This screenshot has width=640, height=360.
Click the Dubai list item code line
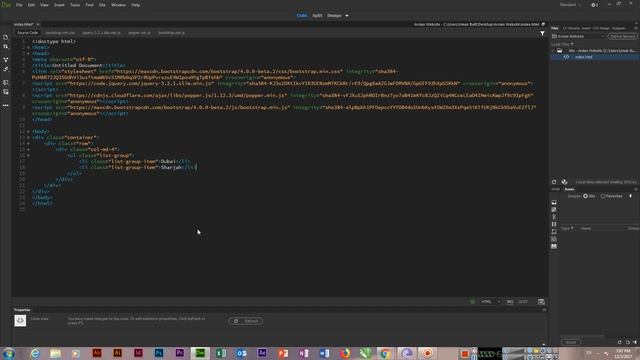135,161
